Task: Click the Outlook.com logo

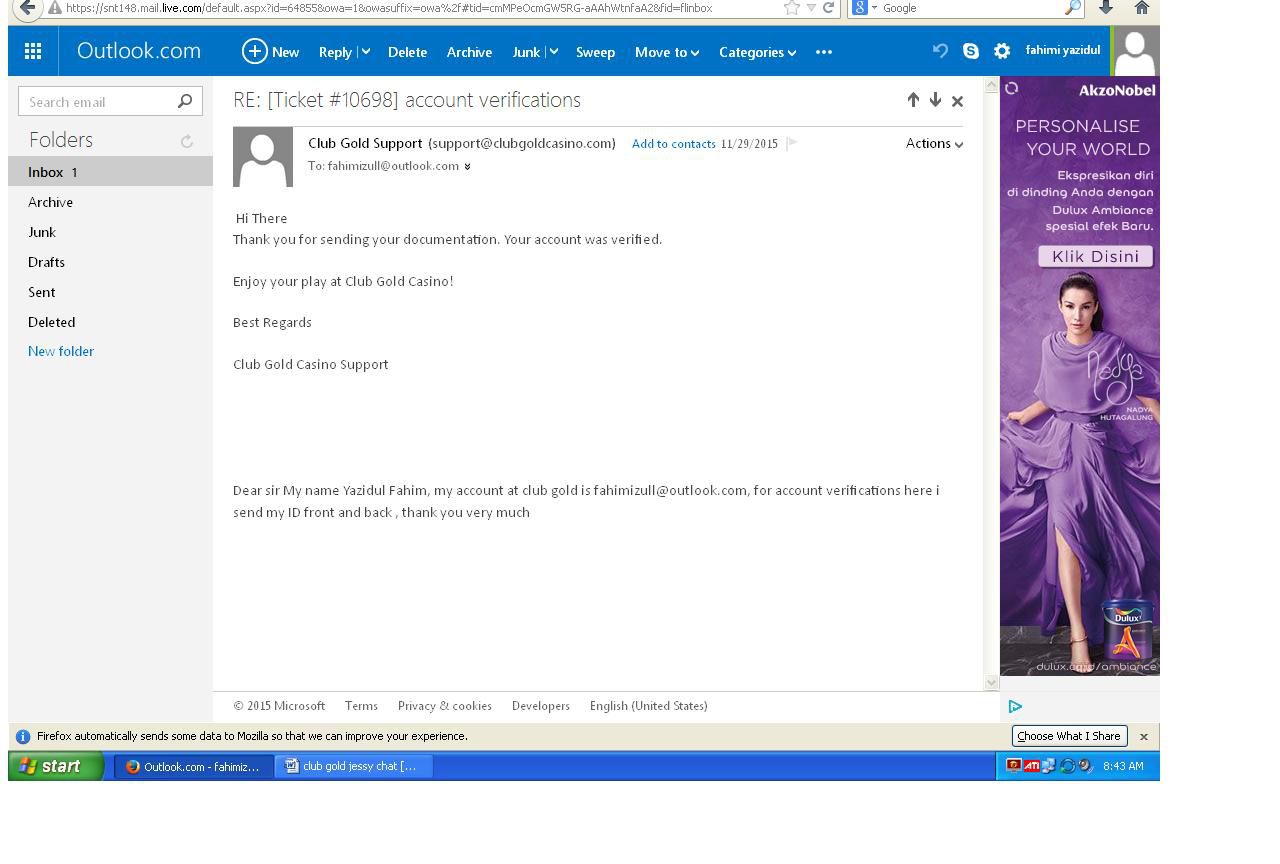Action: 139,51
